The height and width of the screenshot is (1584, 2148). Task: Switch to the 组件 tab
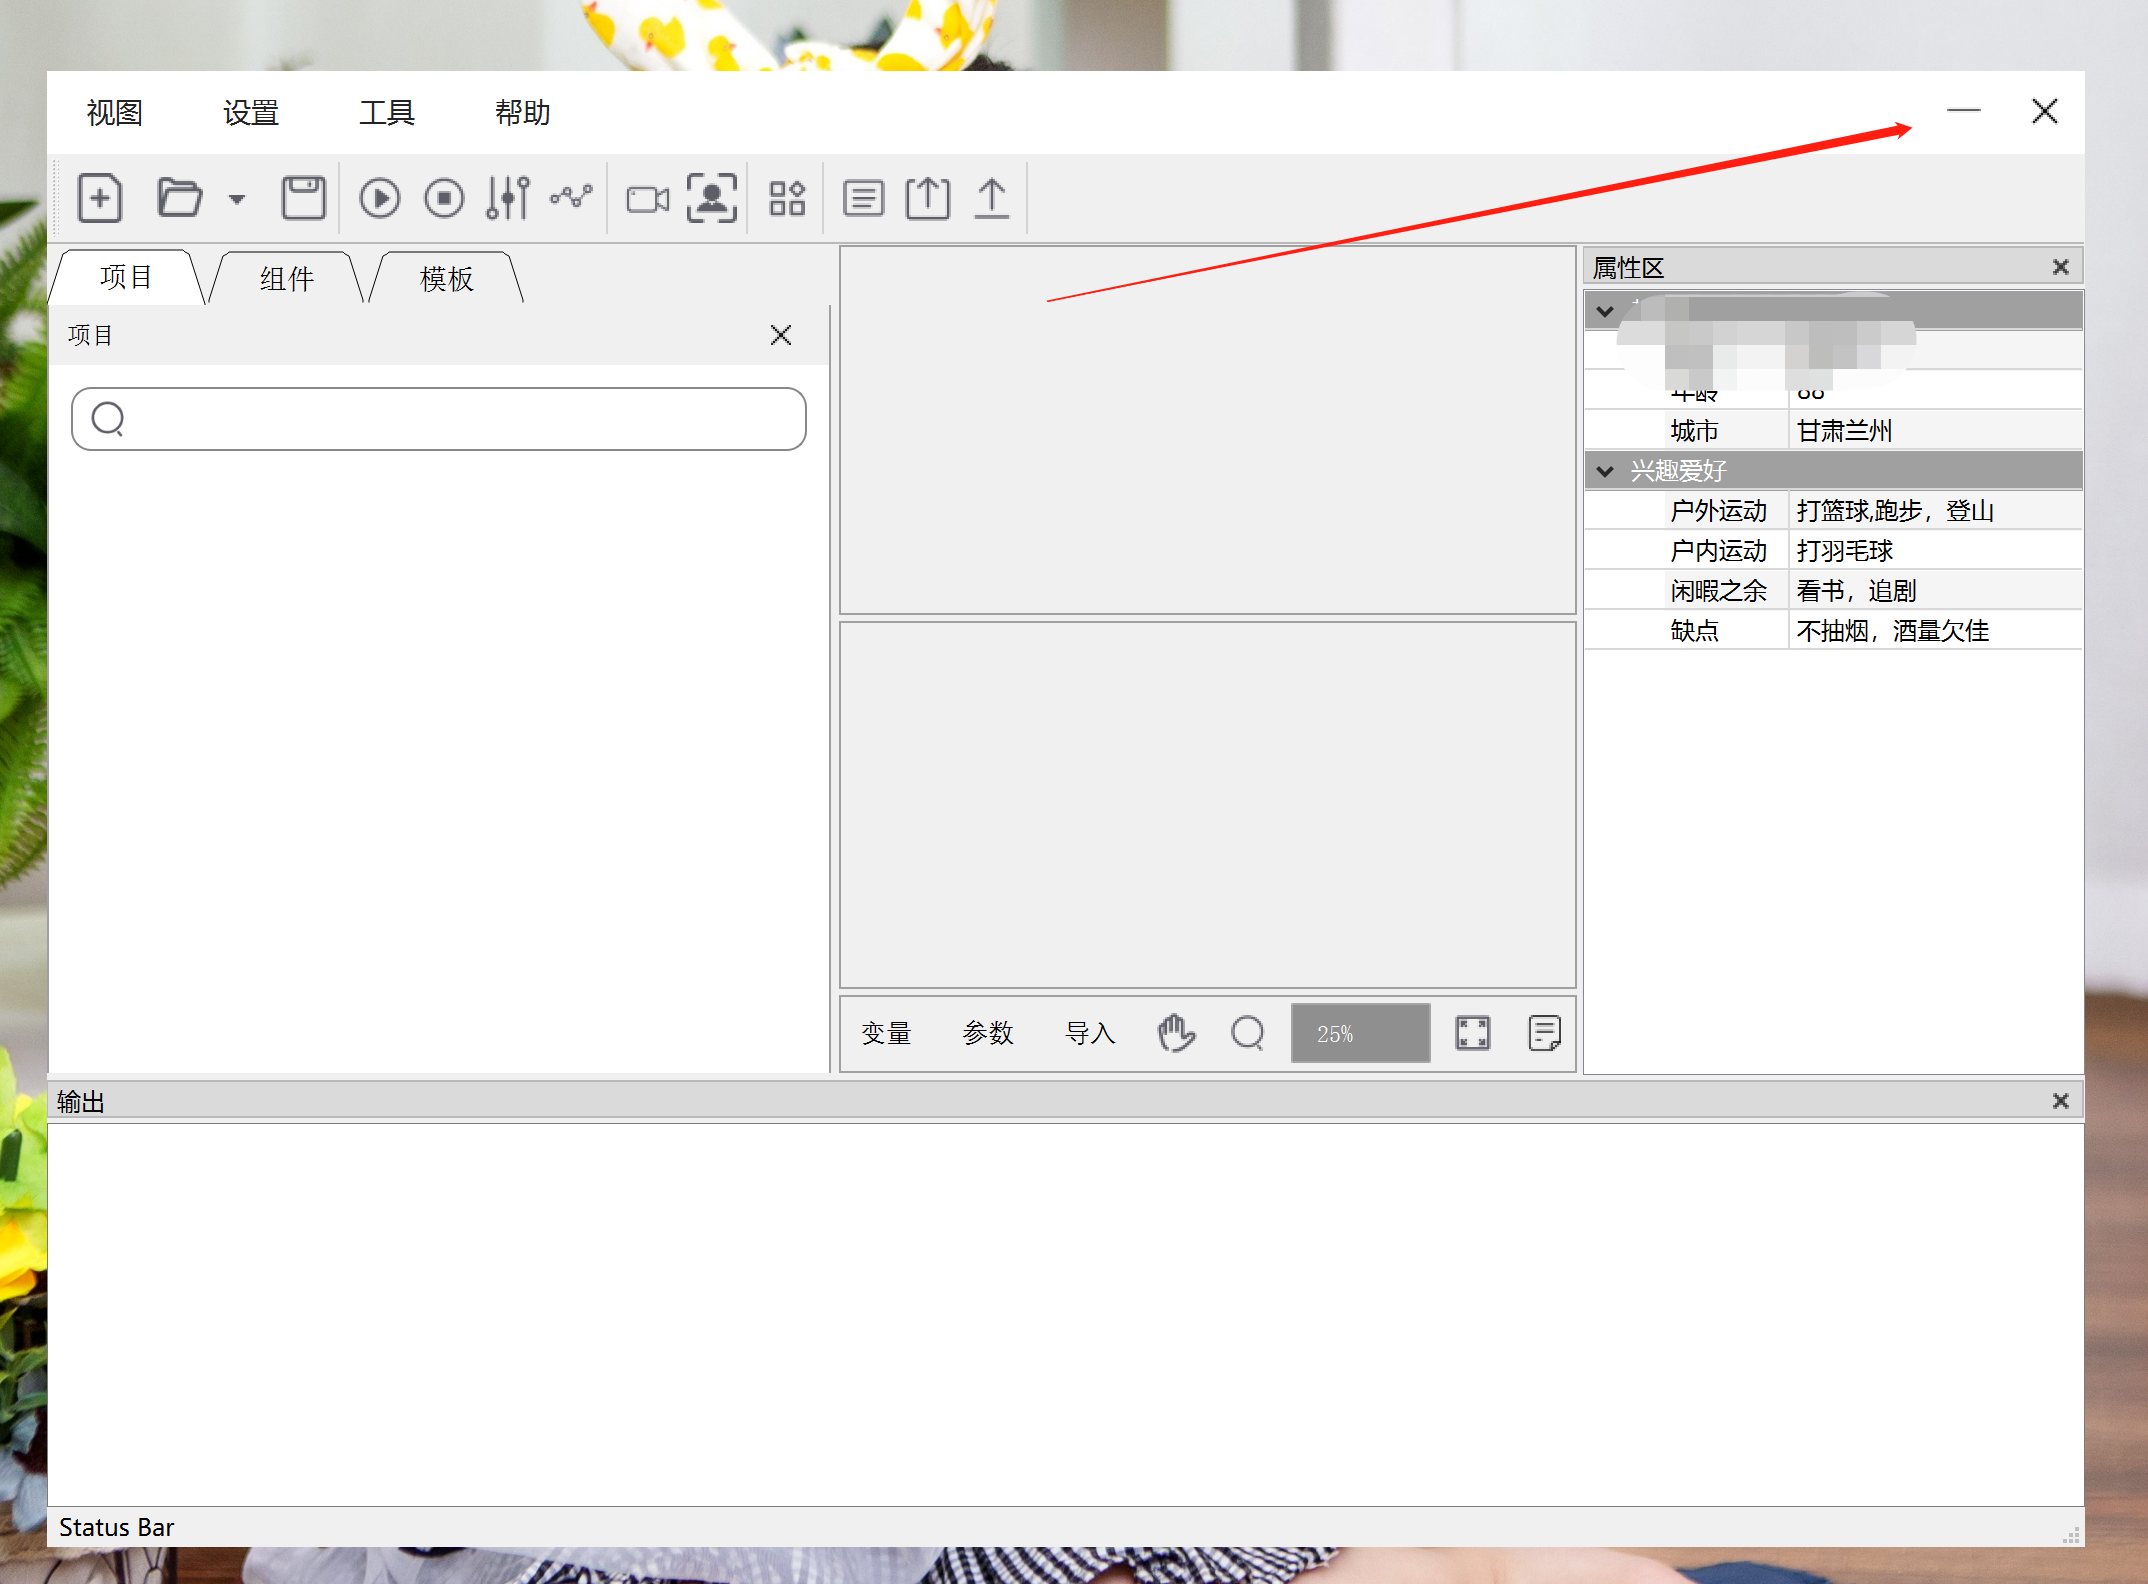click(x=287, y=279)
